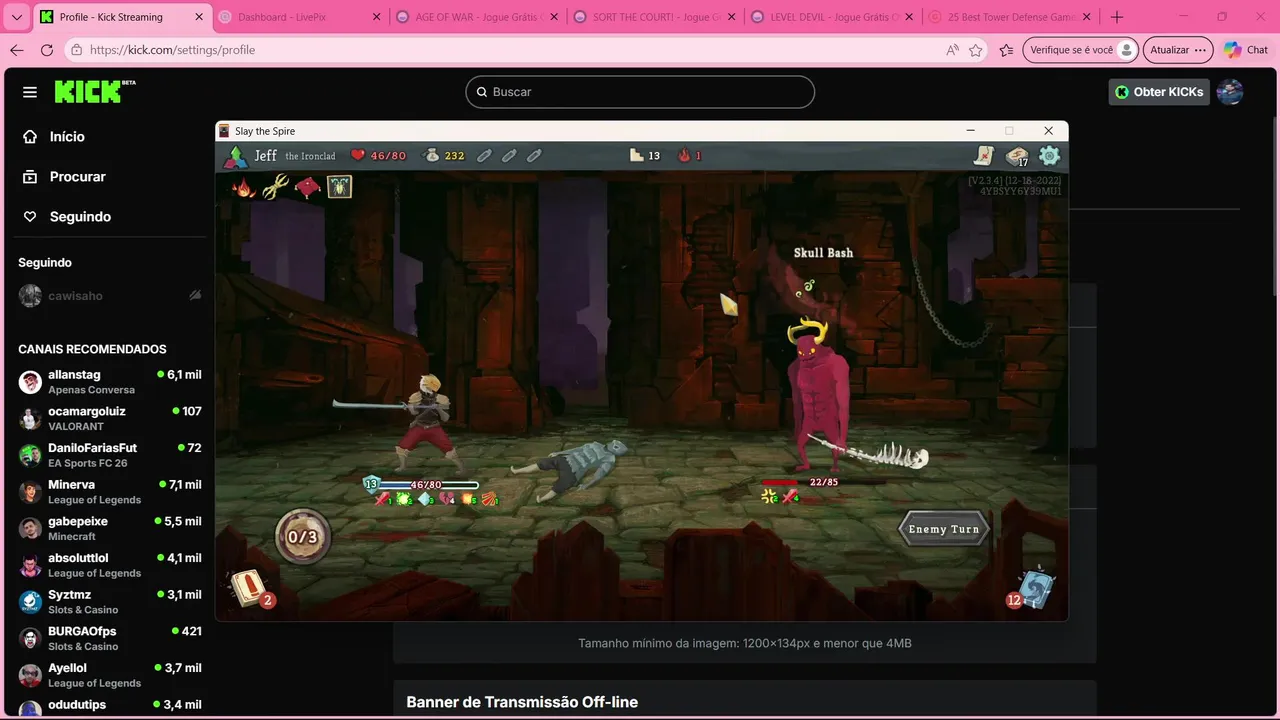Image resolution: width=1280 pixels, height=720 pixels.
Task: Open the browser favorites list icon
Action: coord(1006,50)
